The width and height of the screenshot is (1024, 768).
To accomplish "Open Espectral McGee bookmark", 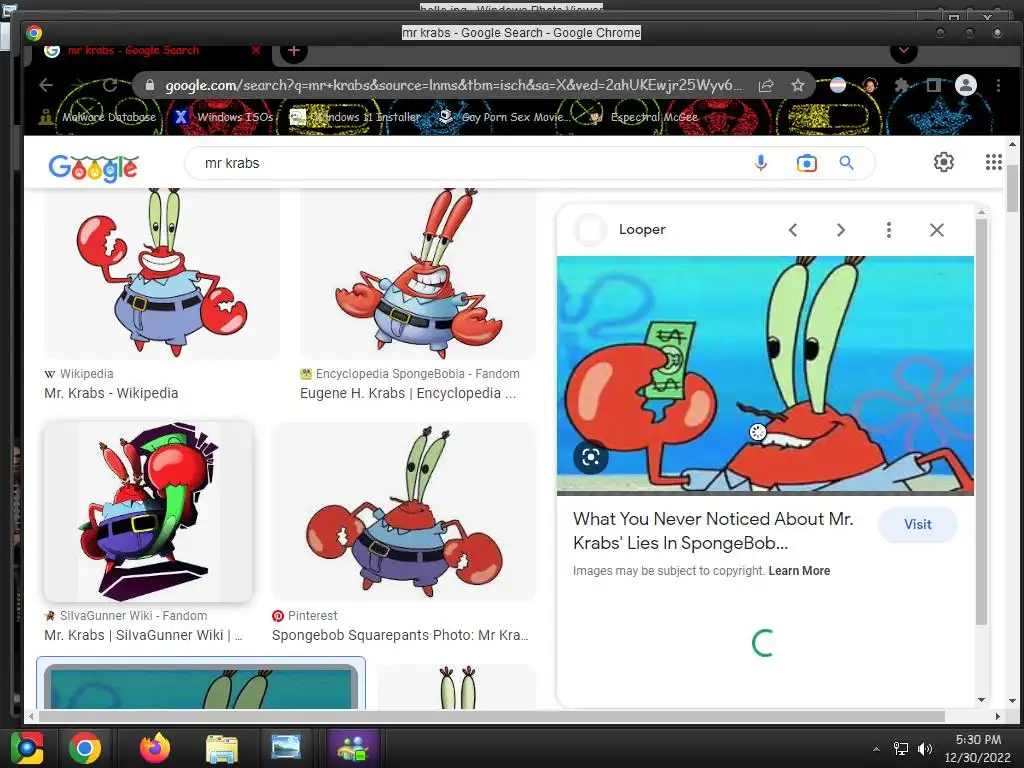I will coord(644,117).
